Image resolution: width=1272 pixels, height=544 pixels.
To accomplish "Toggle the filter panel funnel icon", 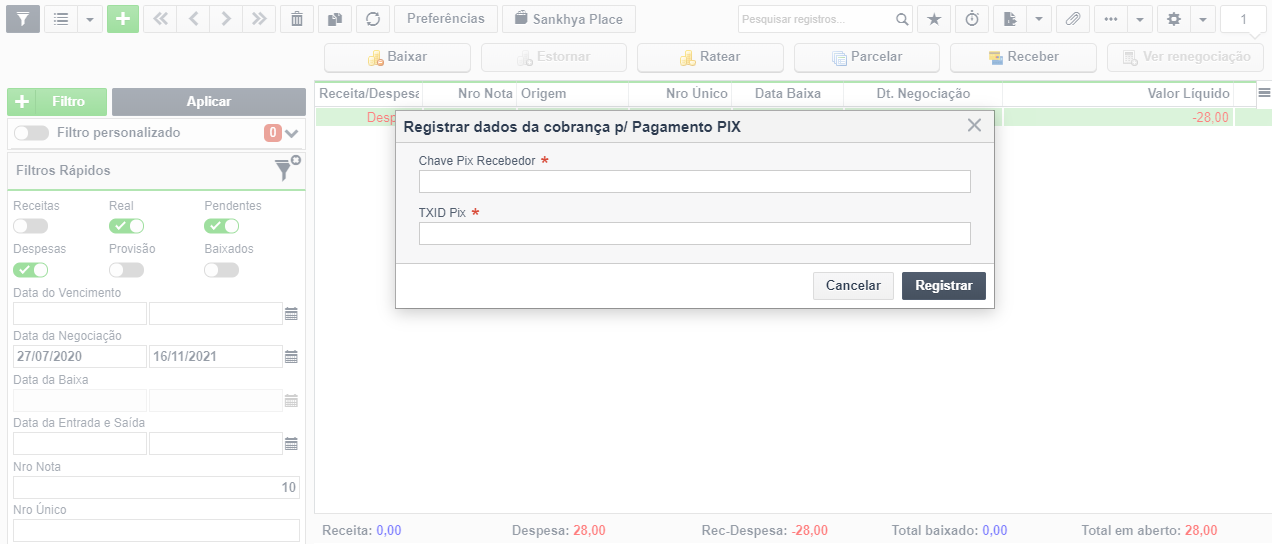I will point(23,18).
